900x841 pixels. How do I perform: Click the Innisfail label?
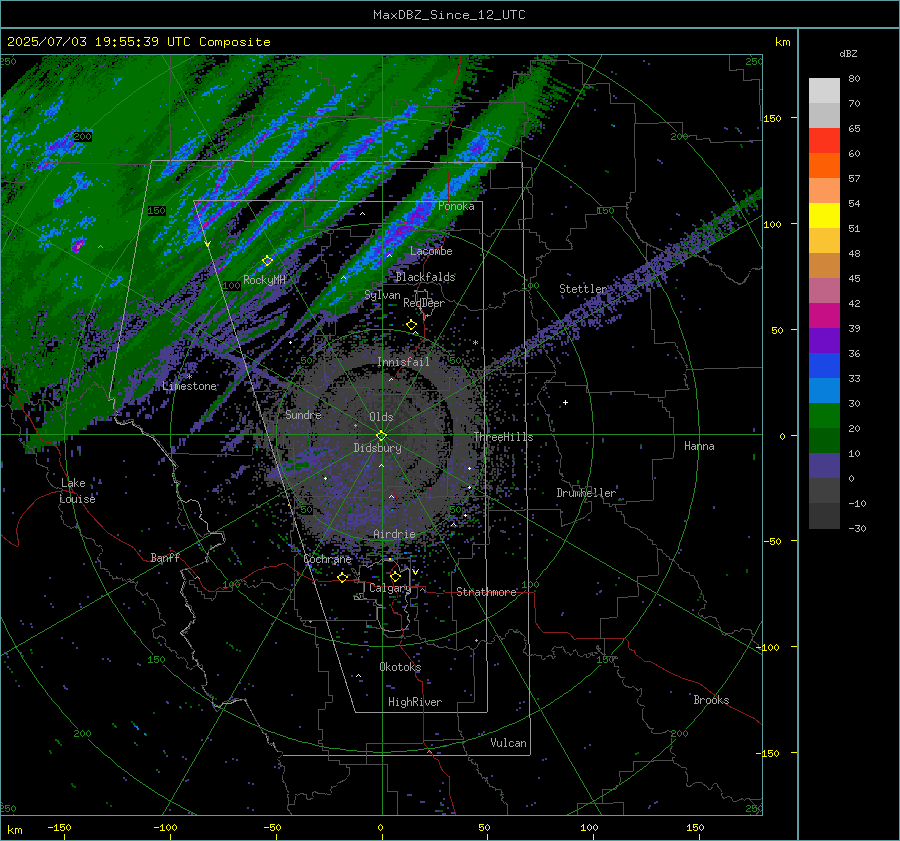click(403, 362)
